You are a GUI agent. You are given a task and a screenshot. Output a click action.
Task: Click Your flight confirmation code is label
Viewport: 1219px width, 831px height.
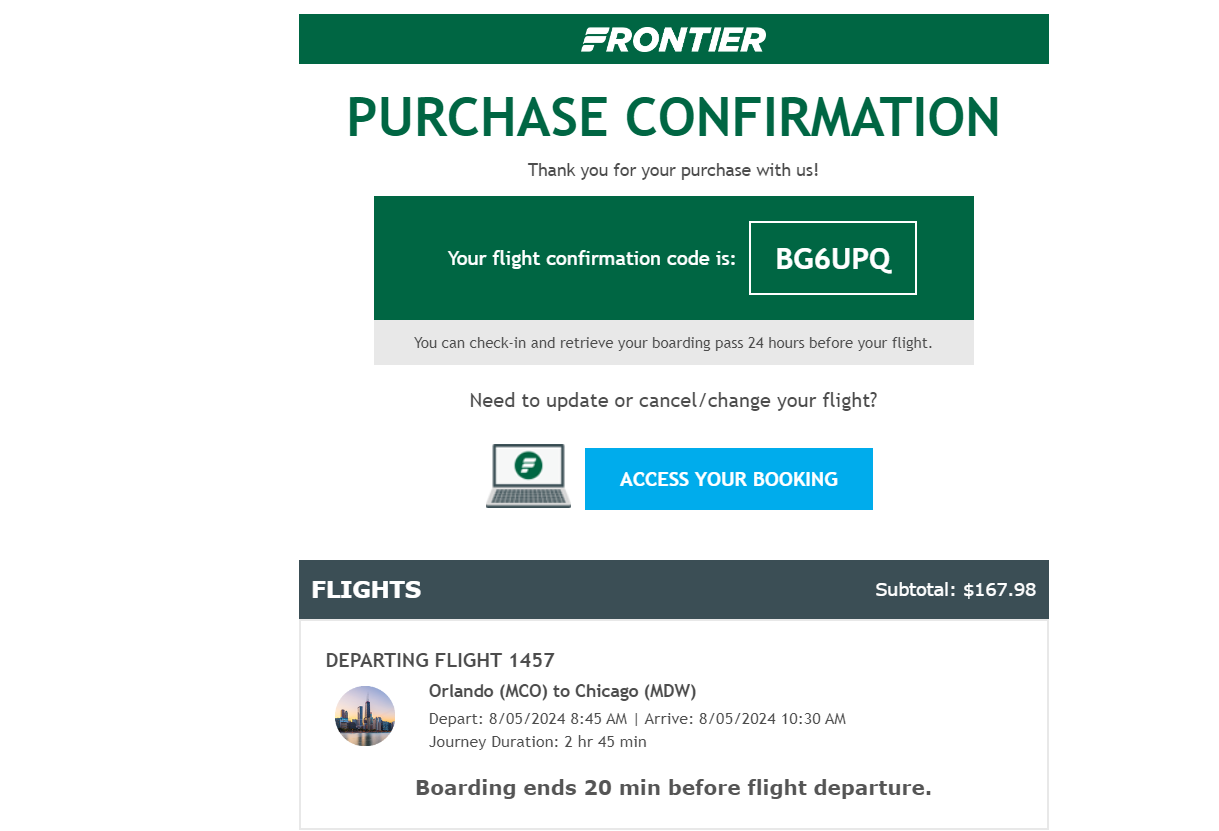click(x=592, y=258)
